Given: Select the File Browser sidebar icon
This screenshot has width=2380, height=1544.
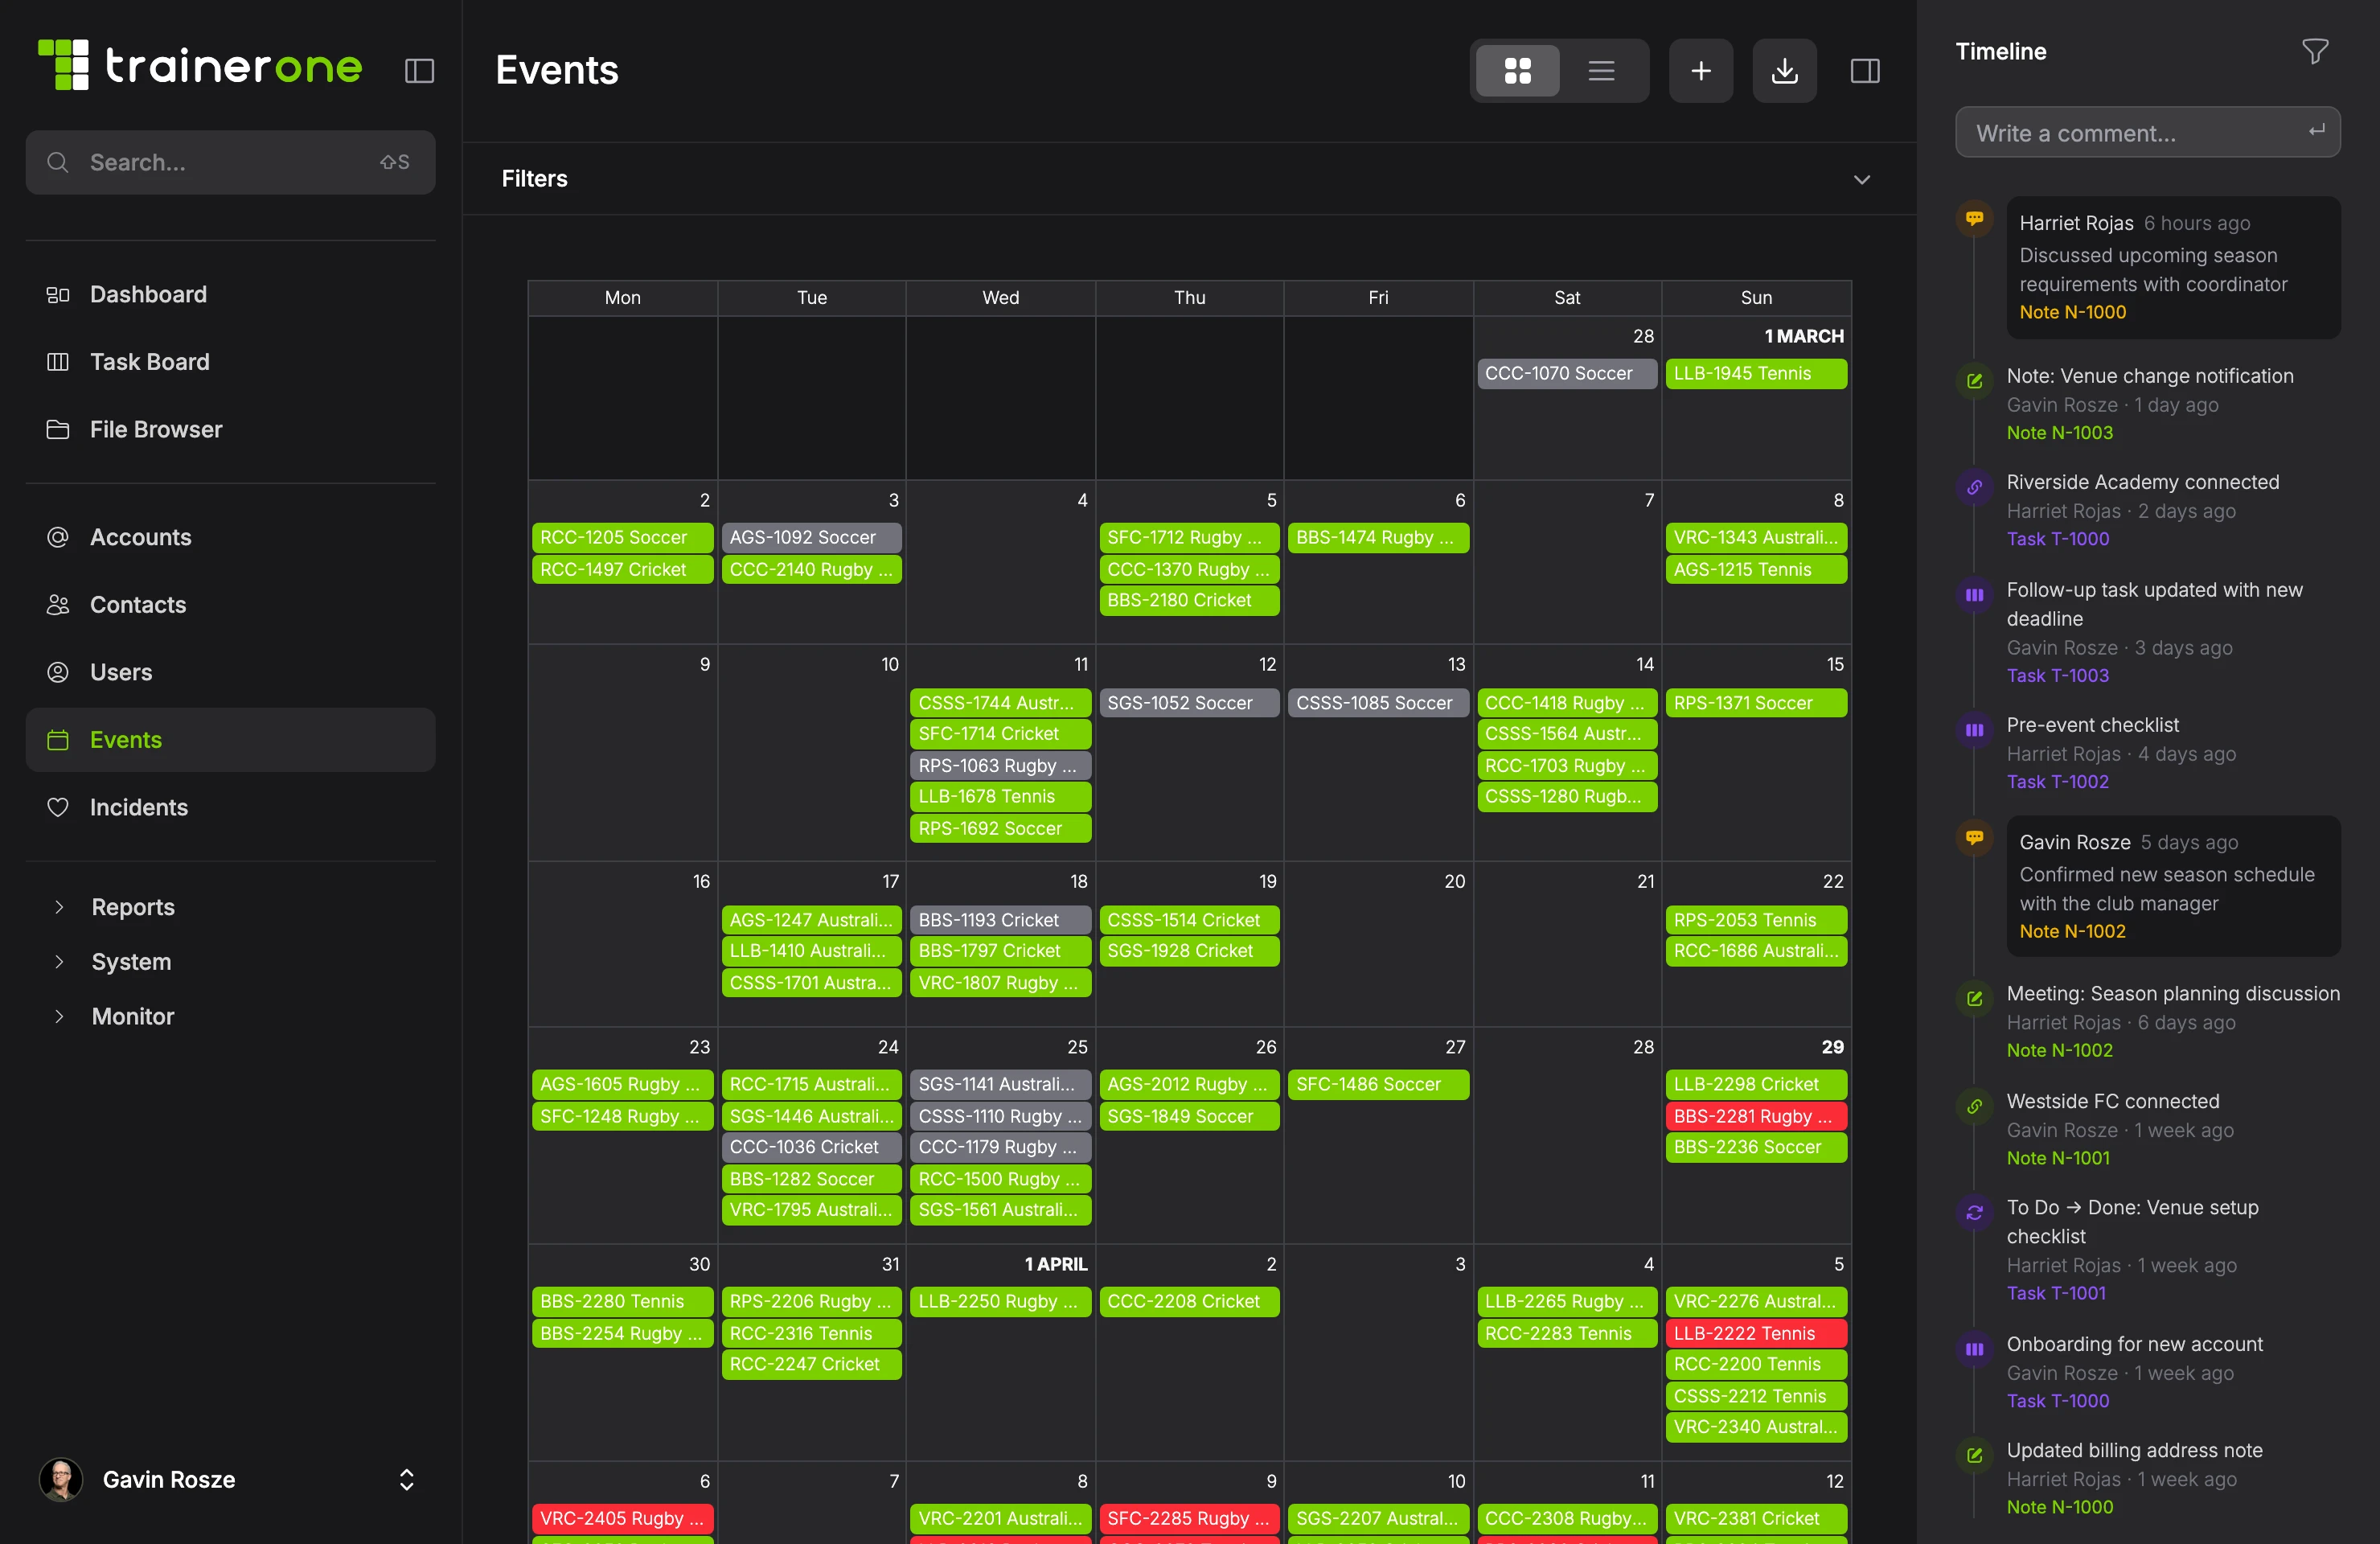Looking at the screenshot, I should tap(58, 429).
